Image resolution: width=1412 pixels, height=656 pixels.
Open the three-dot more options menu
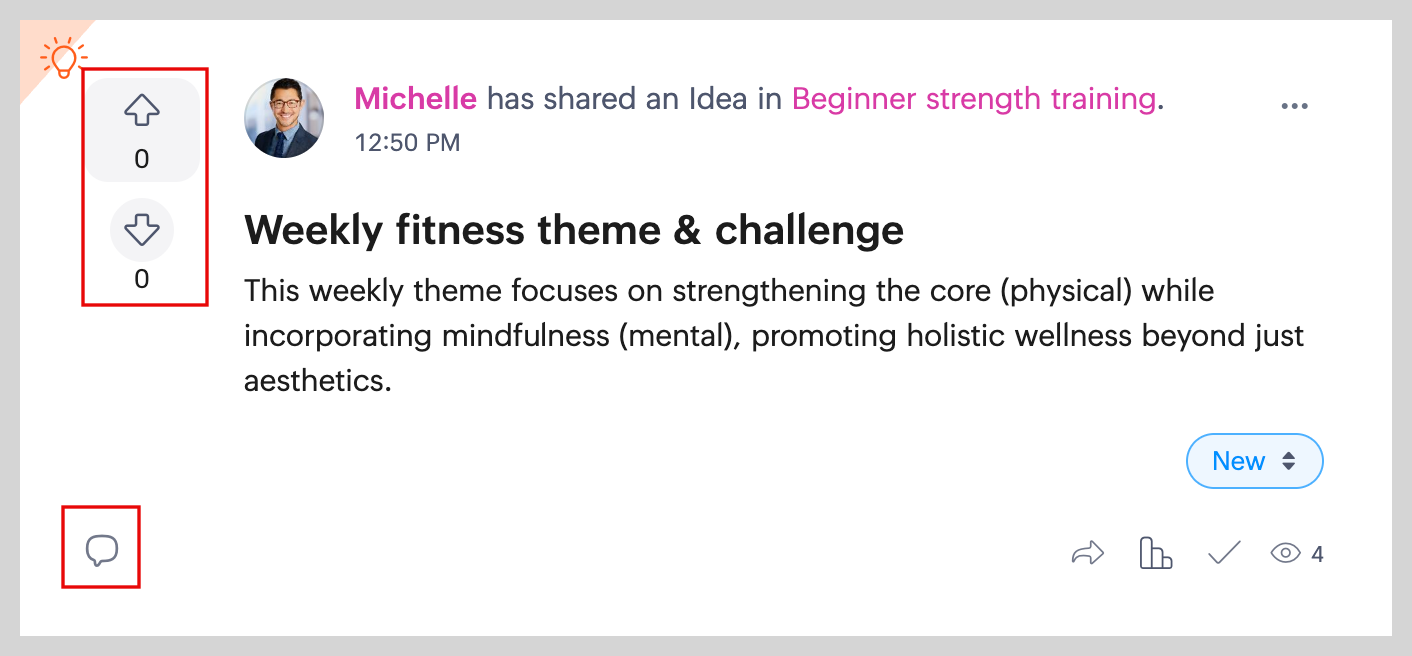tap(1294, 107)
